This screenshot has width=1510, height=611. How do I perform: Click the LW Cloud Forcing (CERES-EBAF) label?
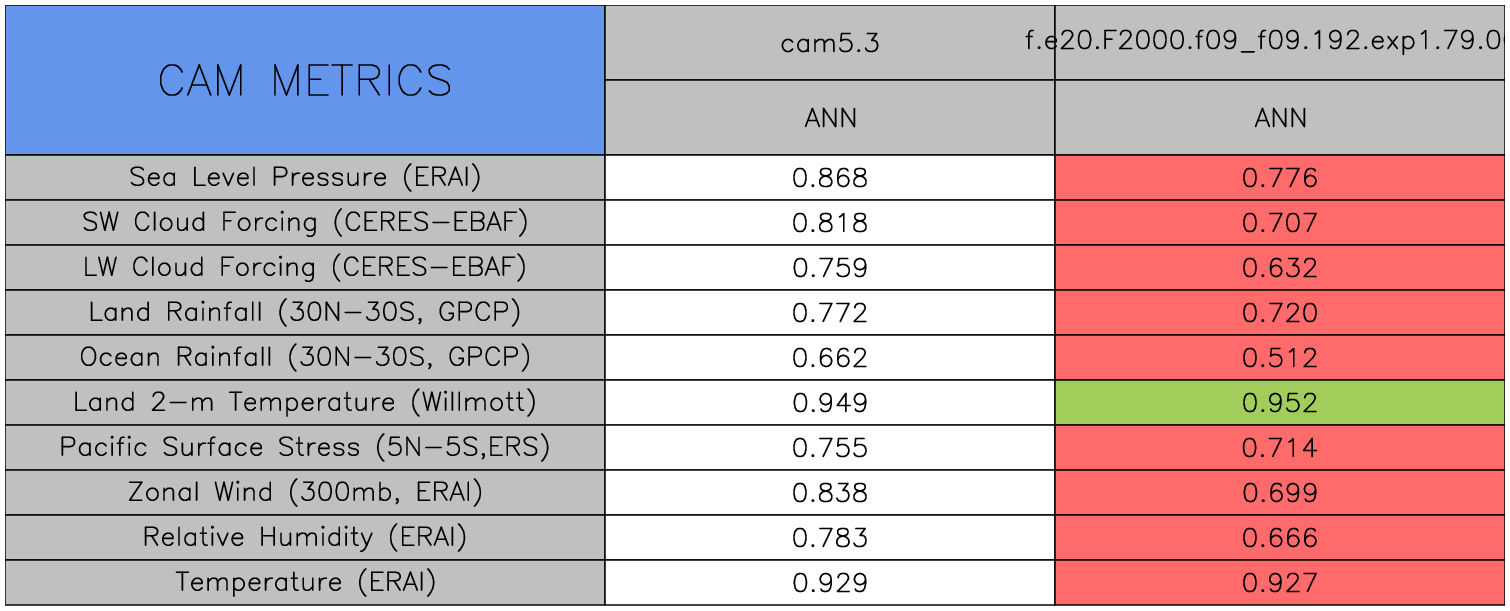tap(305, 268)
